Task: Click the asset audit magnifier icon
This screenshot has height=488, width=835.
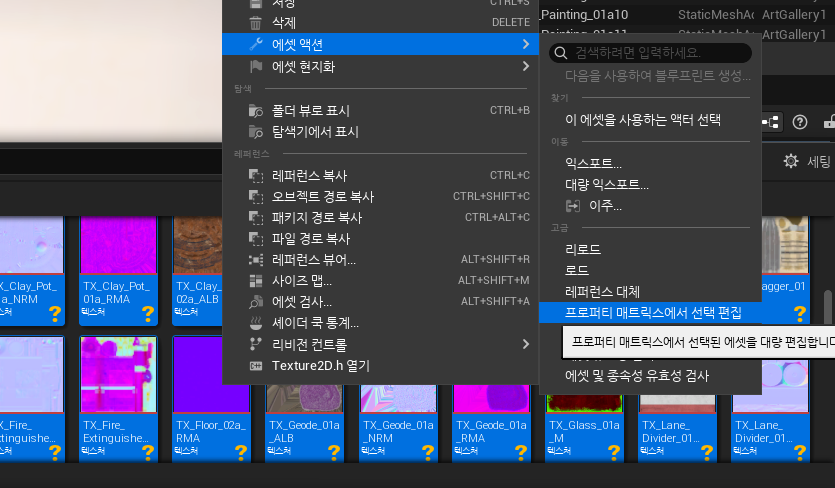Action: [x=256, y=302]
